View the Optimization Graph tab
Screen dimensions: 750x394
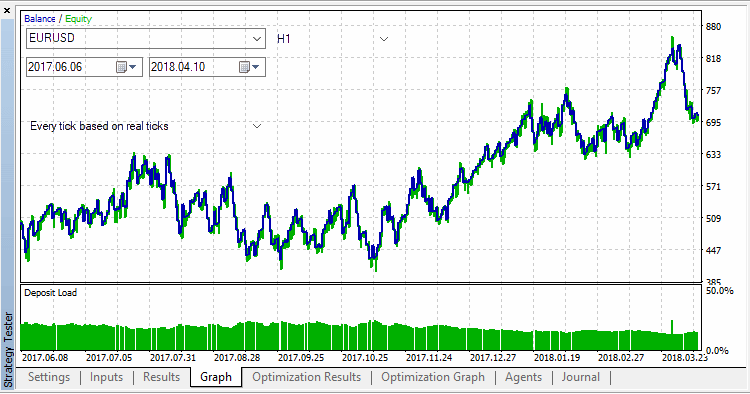tap(433, 377)
